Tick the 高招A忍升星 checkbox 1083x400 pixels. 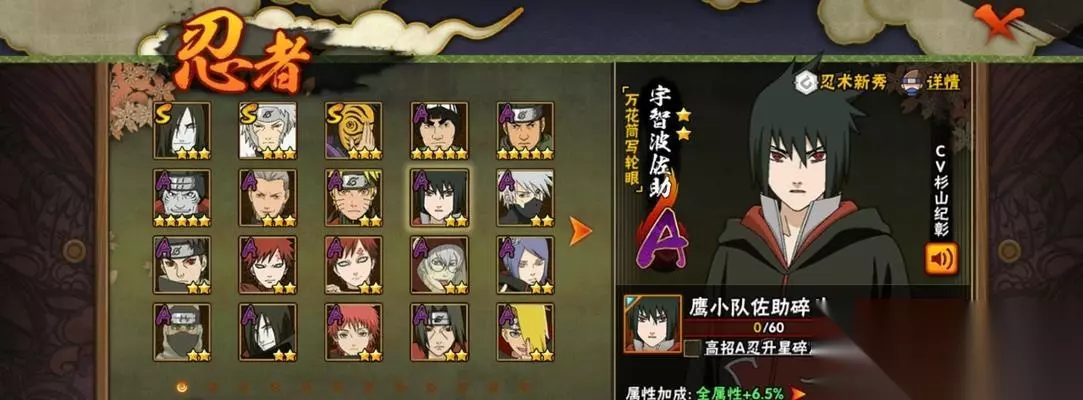692,347
